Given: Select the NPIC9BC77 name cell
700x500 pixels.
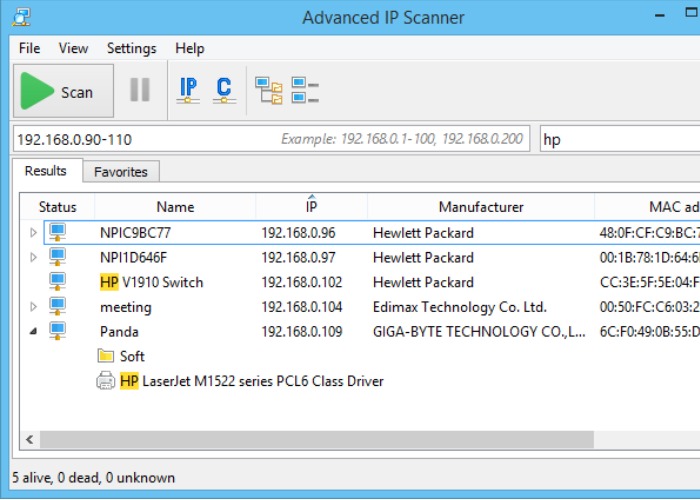Looking at the screenshot, I should point(135,233).
